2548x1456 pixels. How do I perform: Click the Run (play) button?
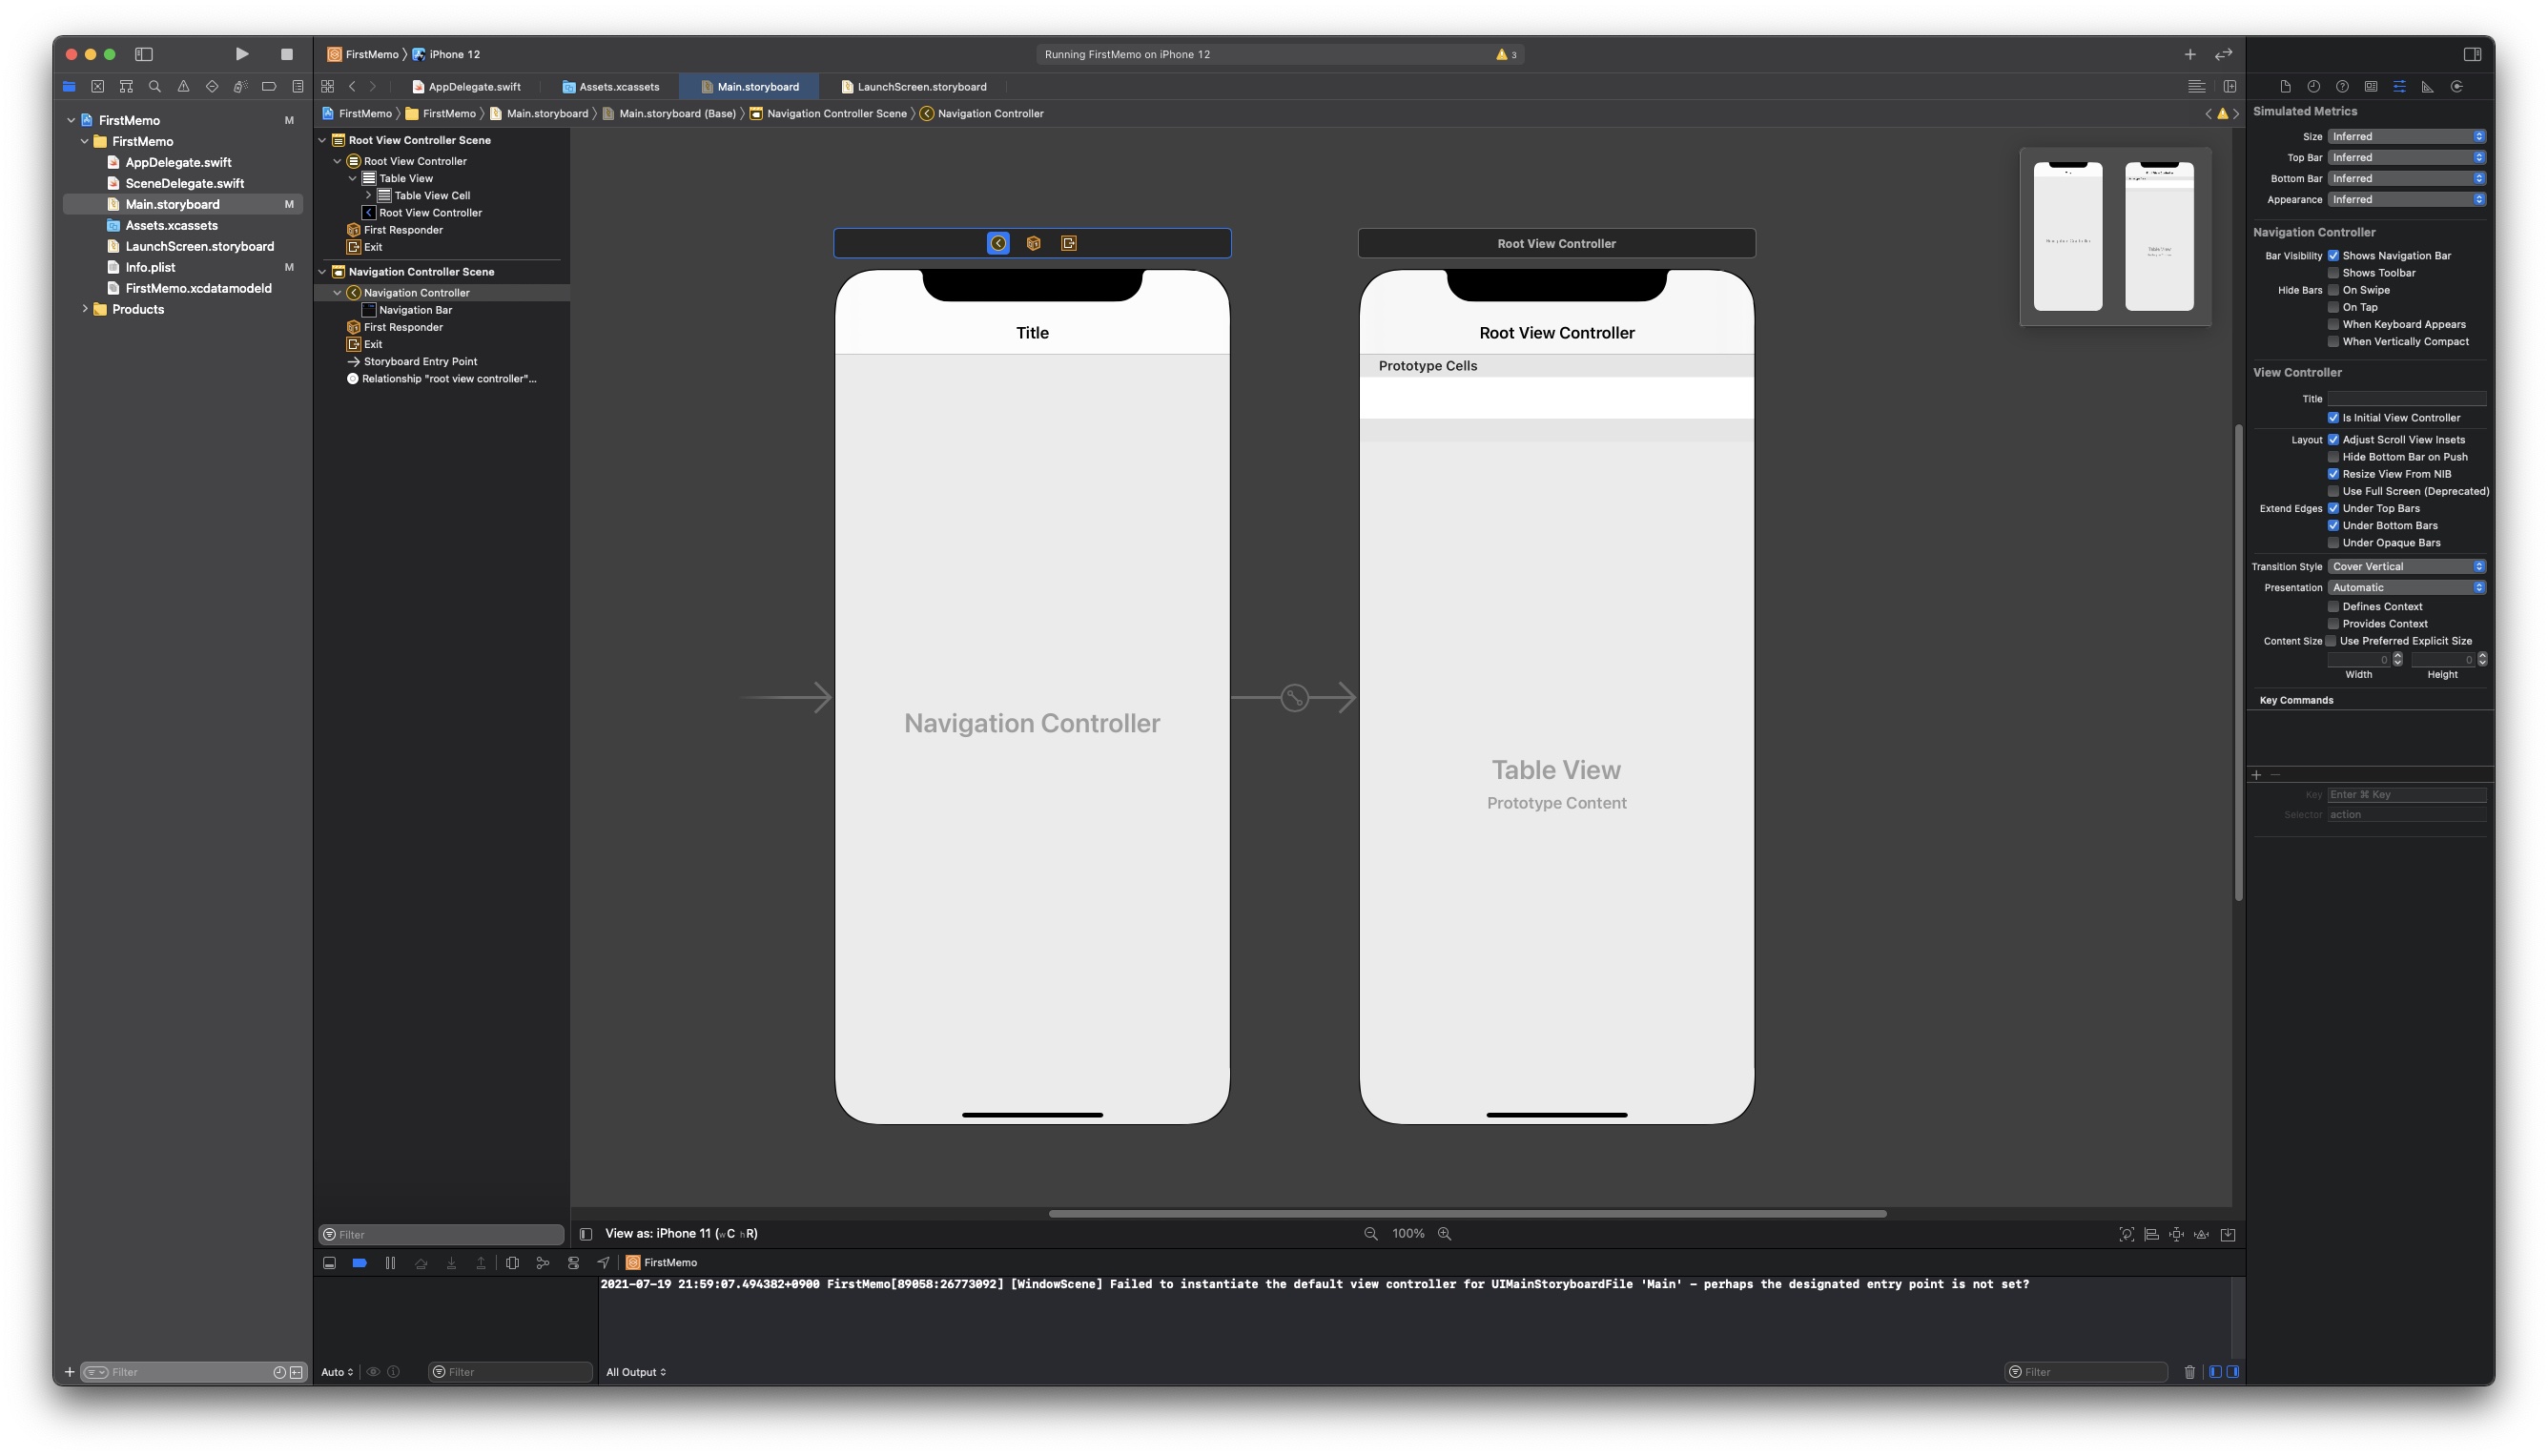tap(242, 54)
